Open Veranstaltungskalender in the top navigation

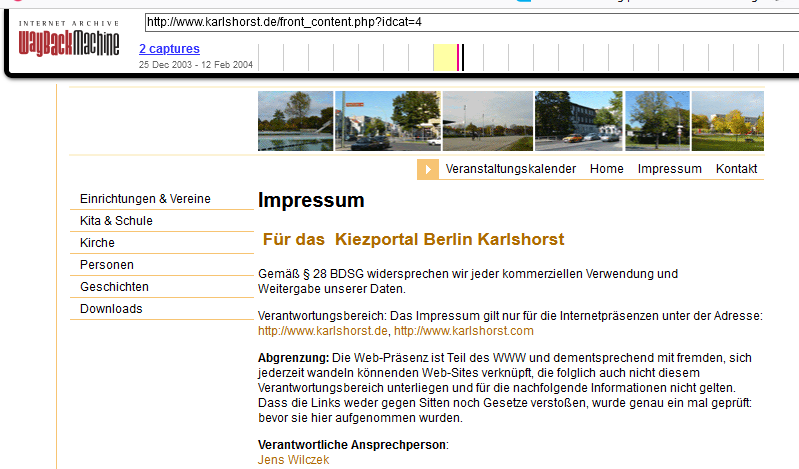pos(511,169)
